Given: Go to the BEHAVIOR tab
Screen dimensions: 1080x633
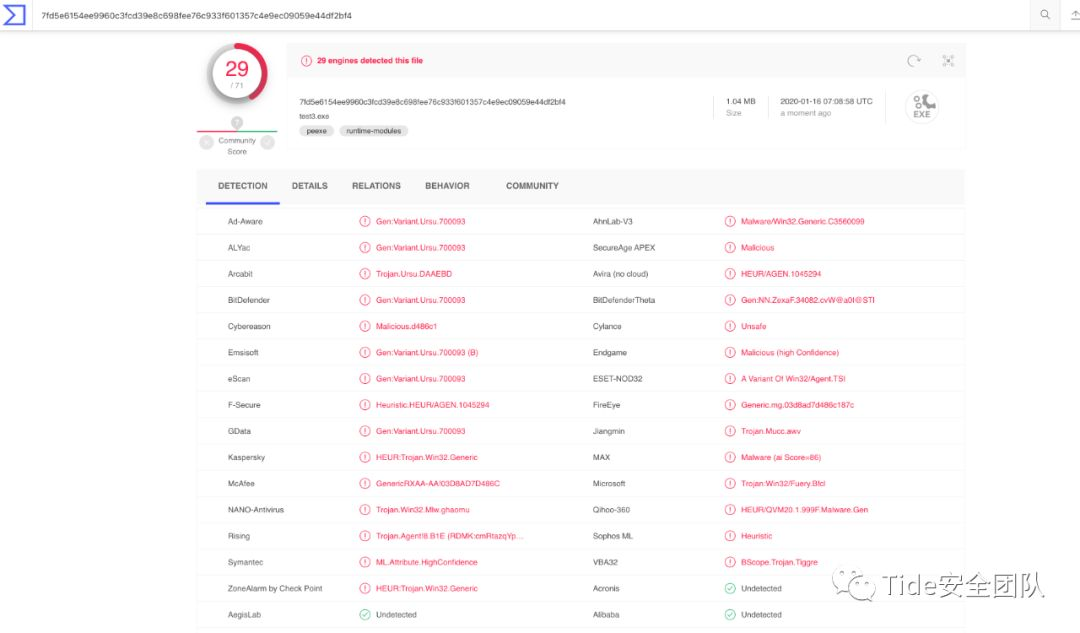Looking at the screenshot, I should point(447,186).
